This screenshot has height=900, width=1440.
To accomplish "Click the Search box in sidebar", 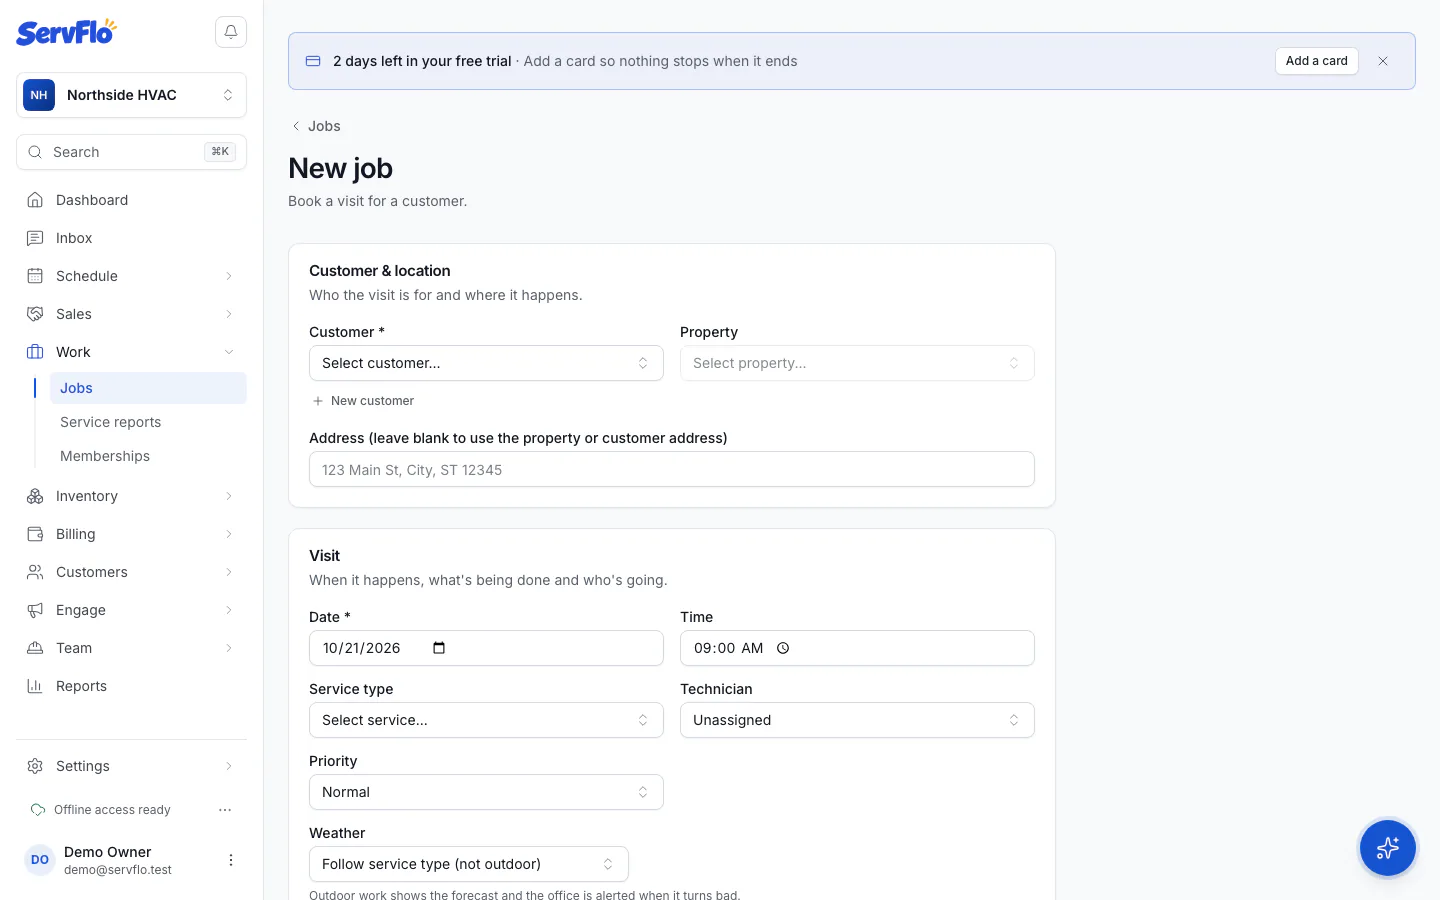I will (131, 152).
